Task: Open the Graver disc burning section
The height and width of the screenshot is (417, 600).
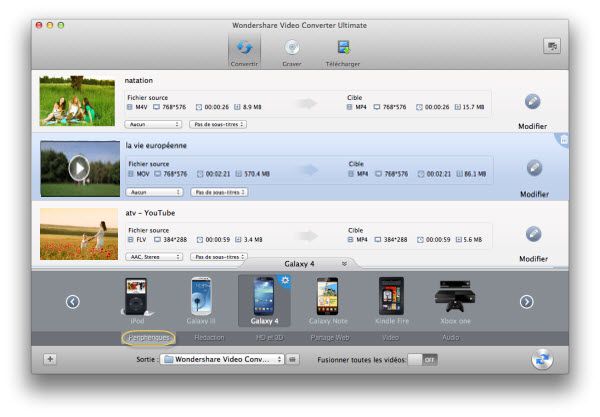Action: tap(292, 52)
